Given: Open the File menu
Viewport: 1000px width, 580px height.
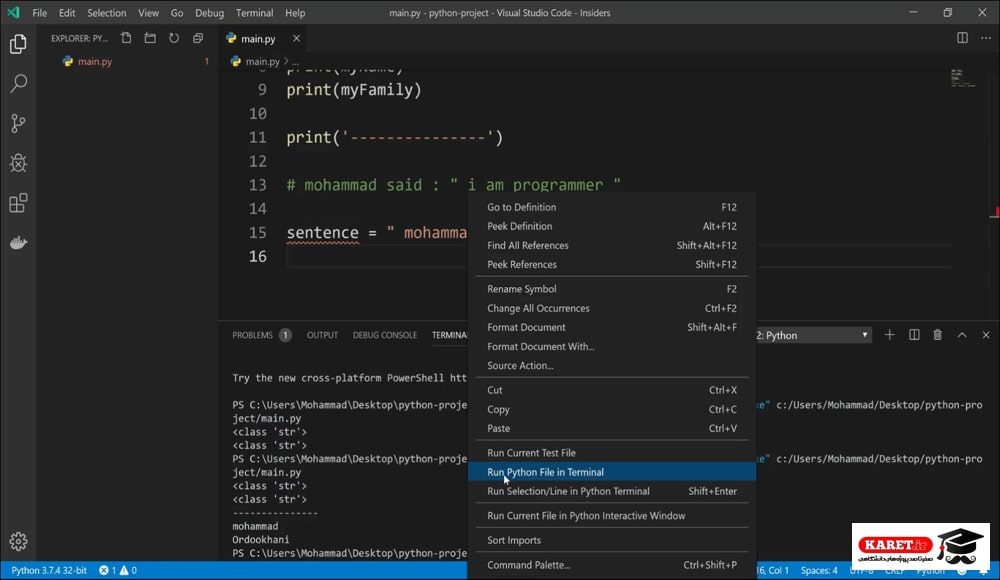Looking at the screenshot, I should [x=40, y=13].
